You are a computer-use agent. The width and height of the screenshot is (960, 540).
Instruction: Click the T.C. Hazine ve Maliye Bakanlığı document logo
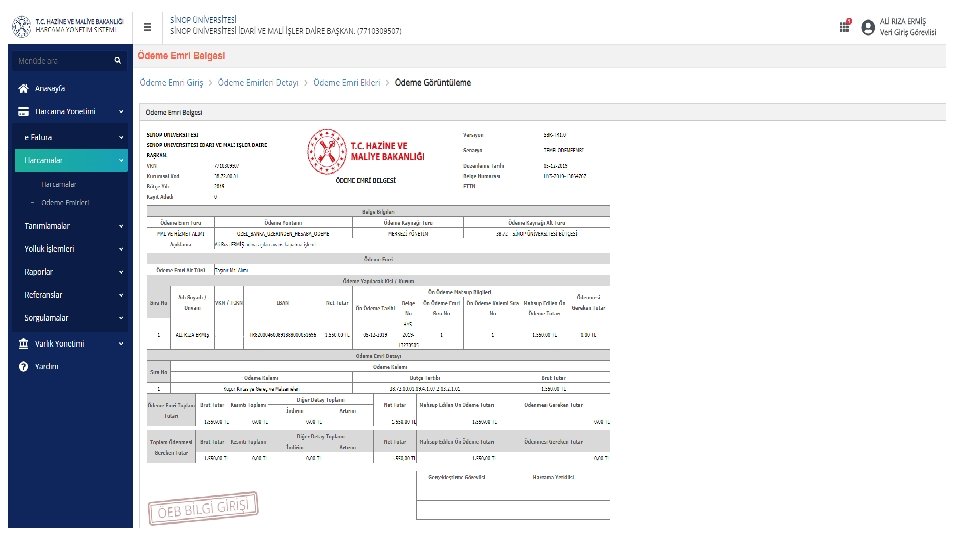click(x=366, y=151)
